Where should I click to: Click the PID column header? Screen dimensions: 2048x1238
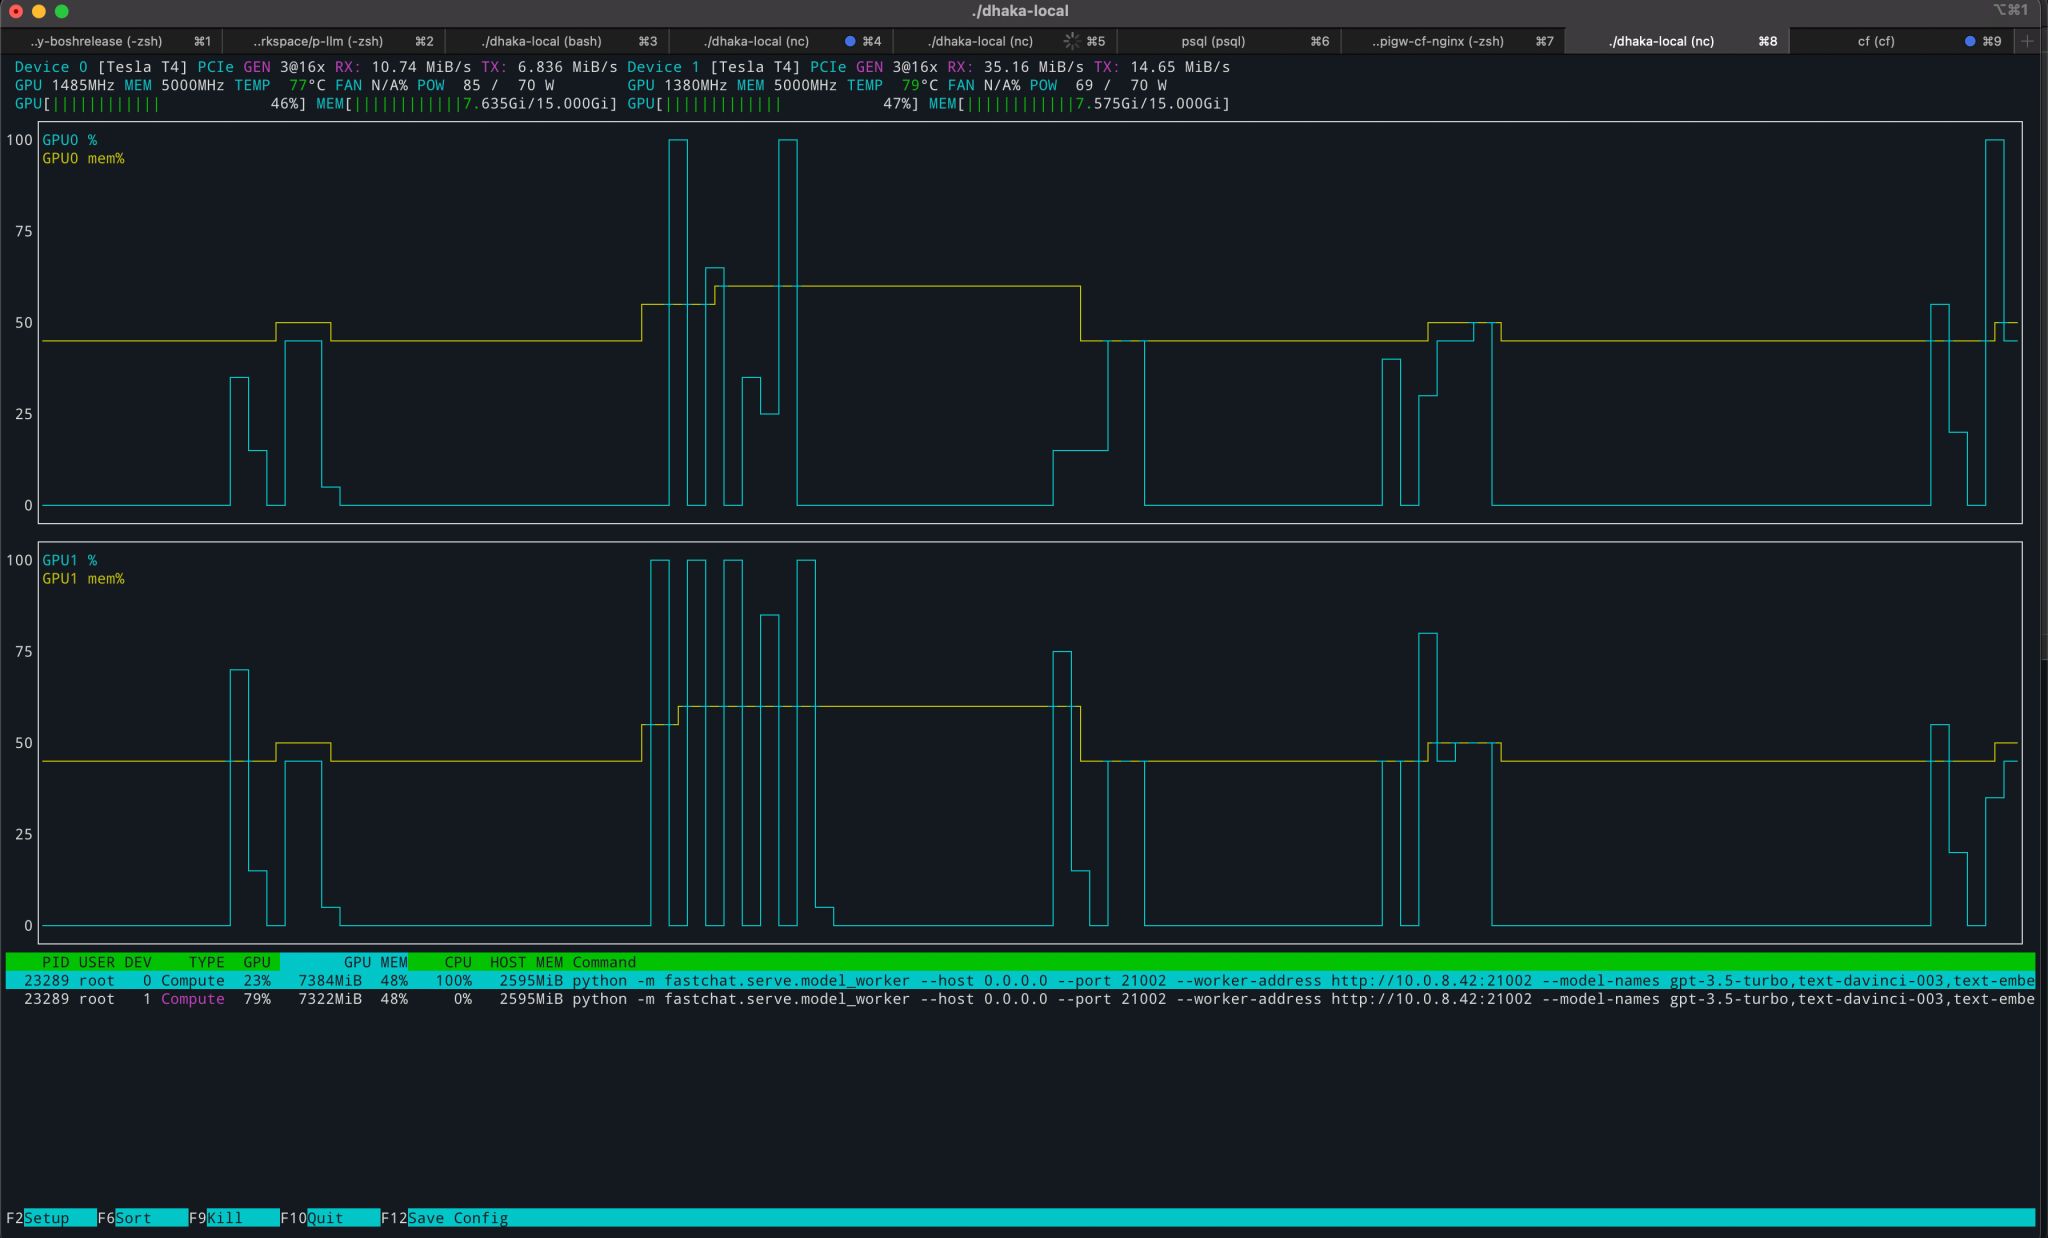click(x=55, y=962)
